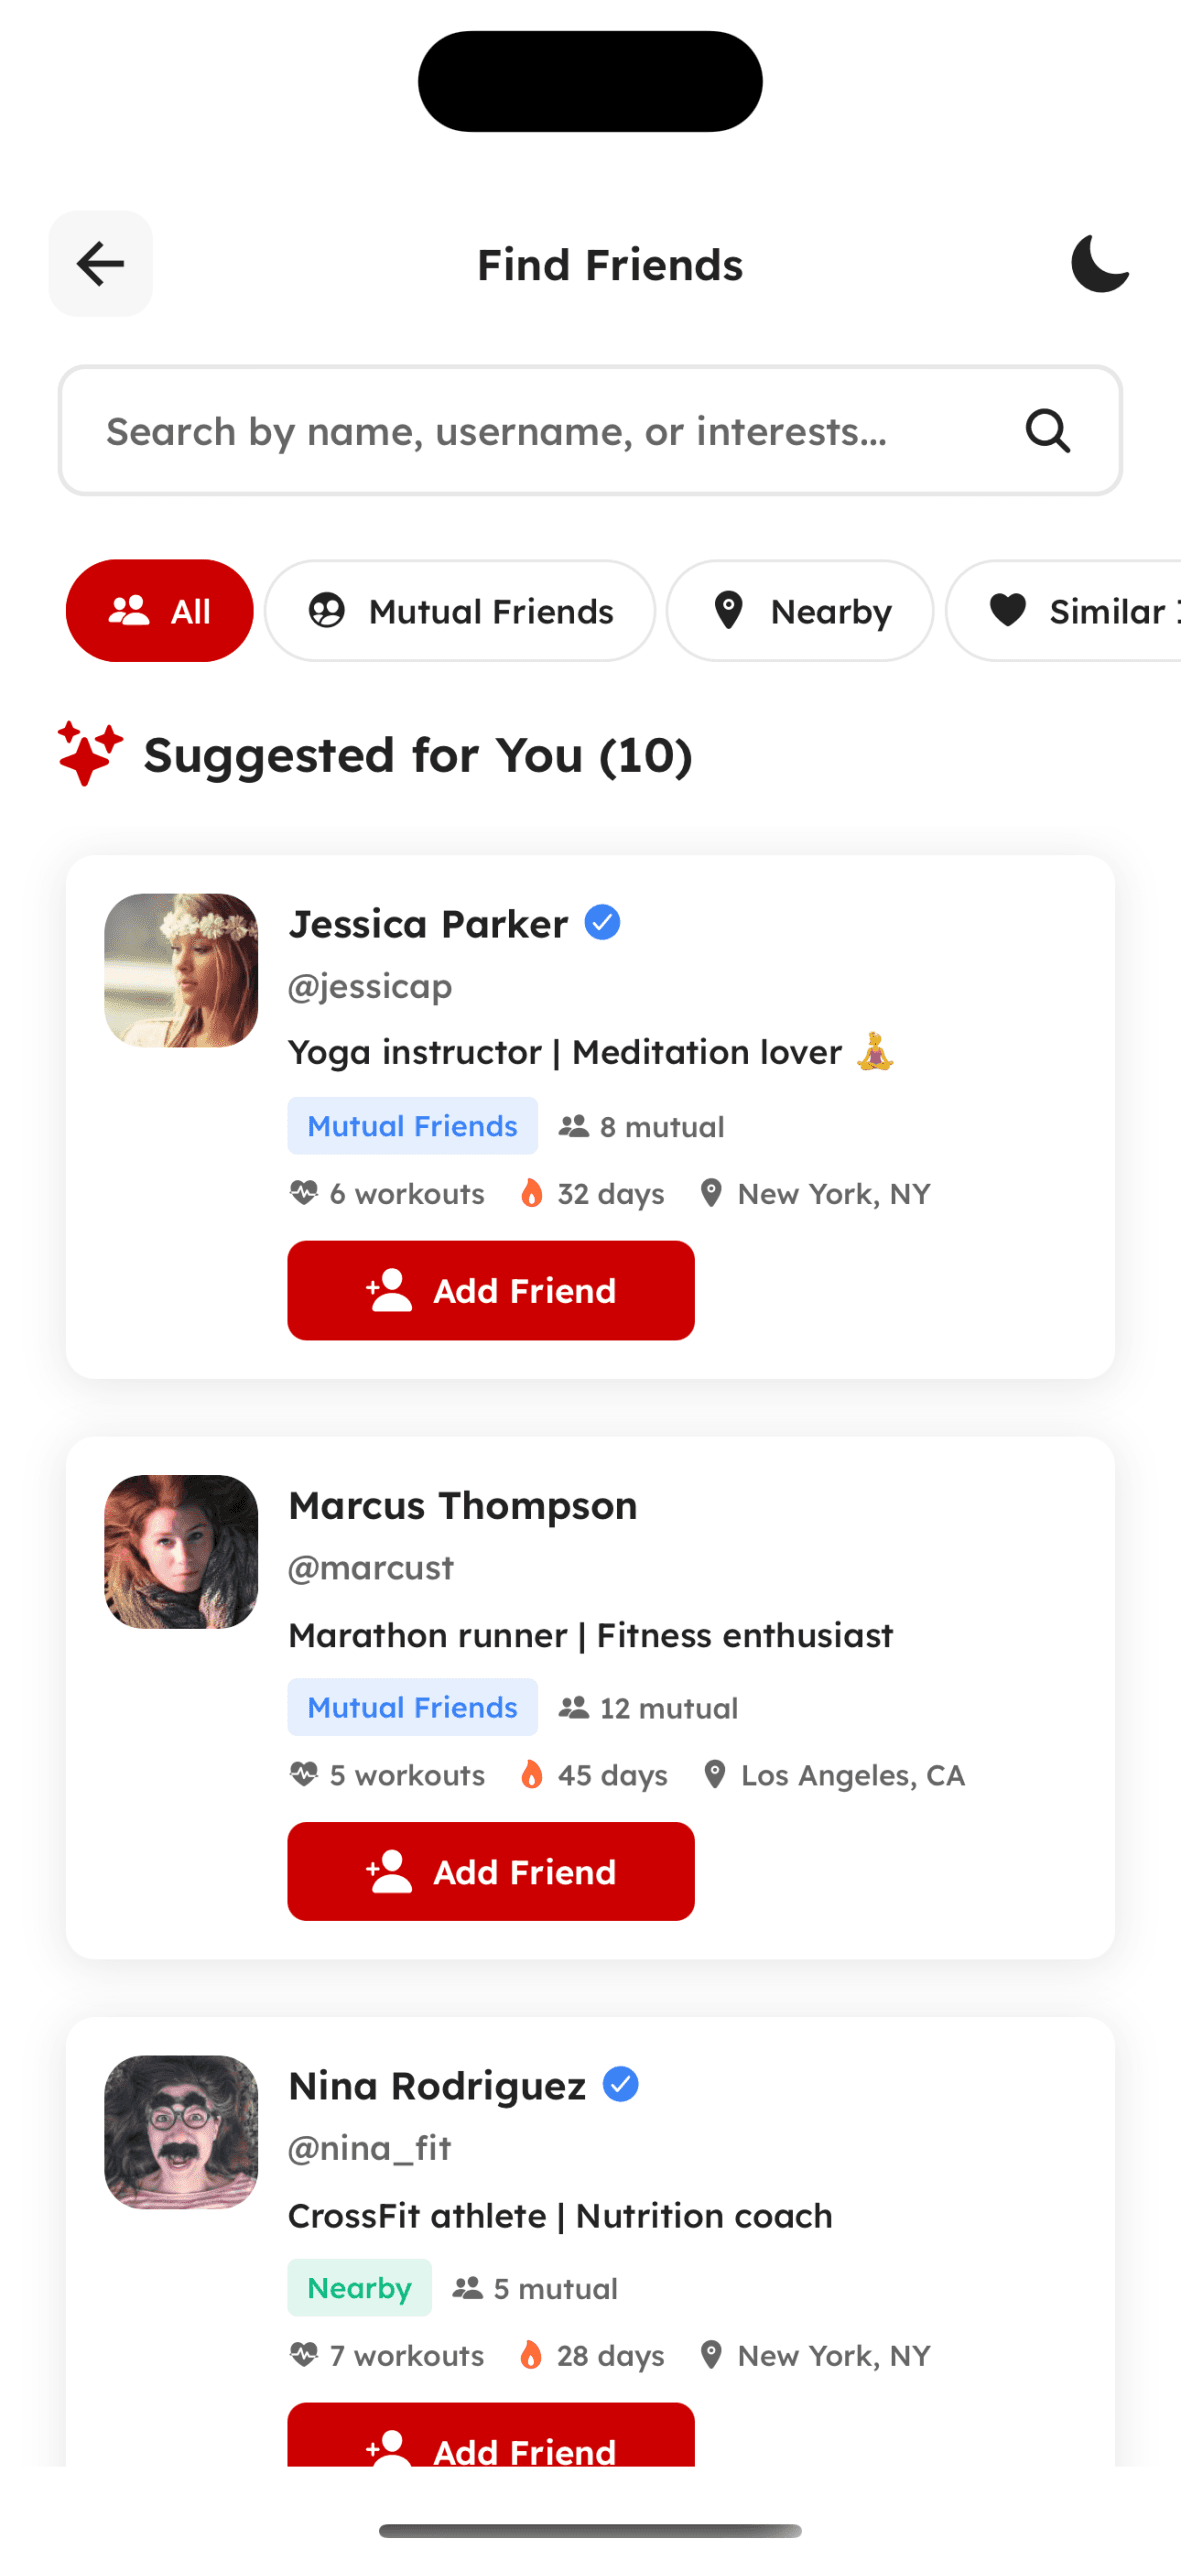1181x2560 pixels.
Task: Toggle dark mode with moon icon
Action: [1099, 264]
